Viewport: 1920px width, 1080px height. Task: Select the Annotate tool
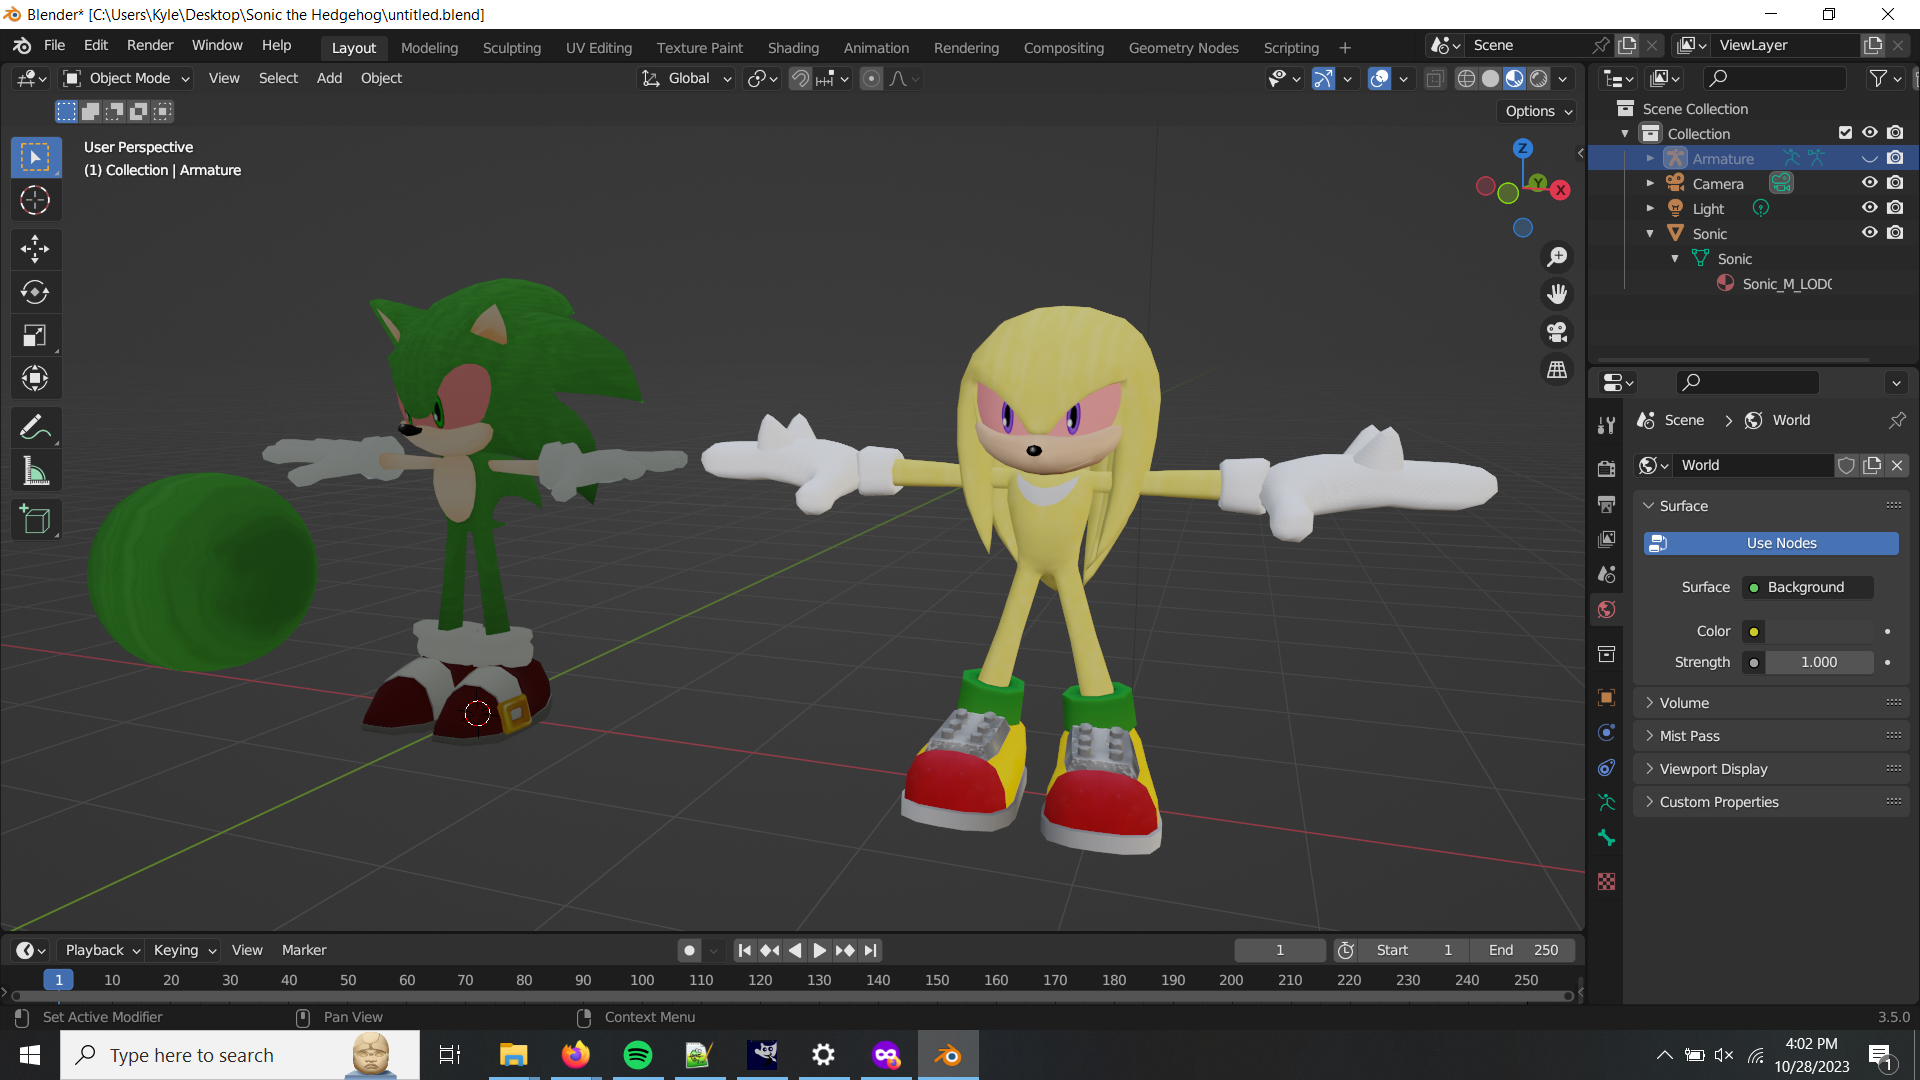35,428
